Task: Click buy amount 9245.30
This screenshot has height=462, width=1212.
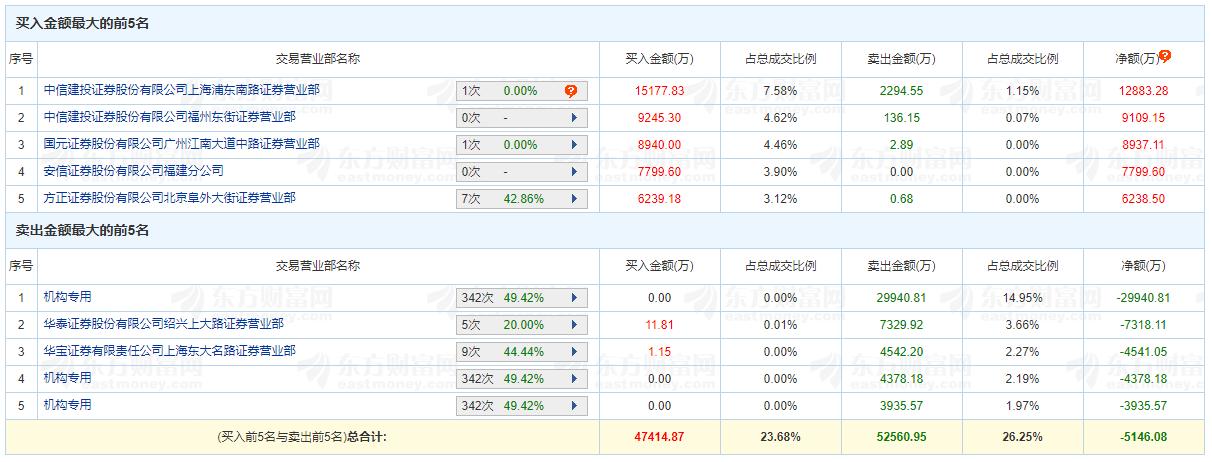Action: (x=659, y=118)
